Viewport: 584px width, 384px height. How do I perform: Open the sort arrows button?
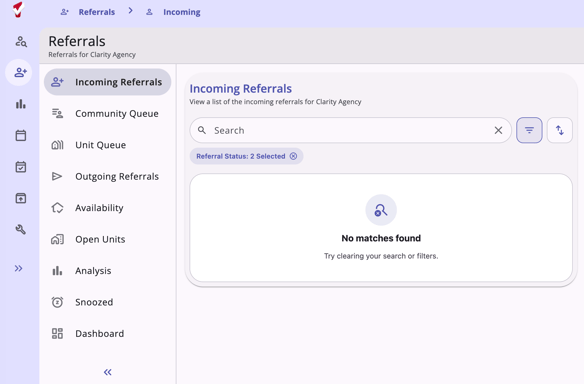tap(559, 130)
